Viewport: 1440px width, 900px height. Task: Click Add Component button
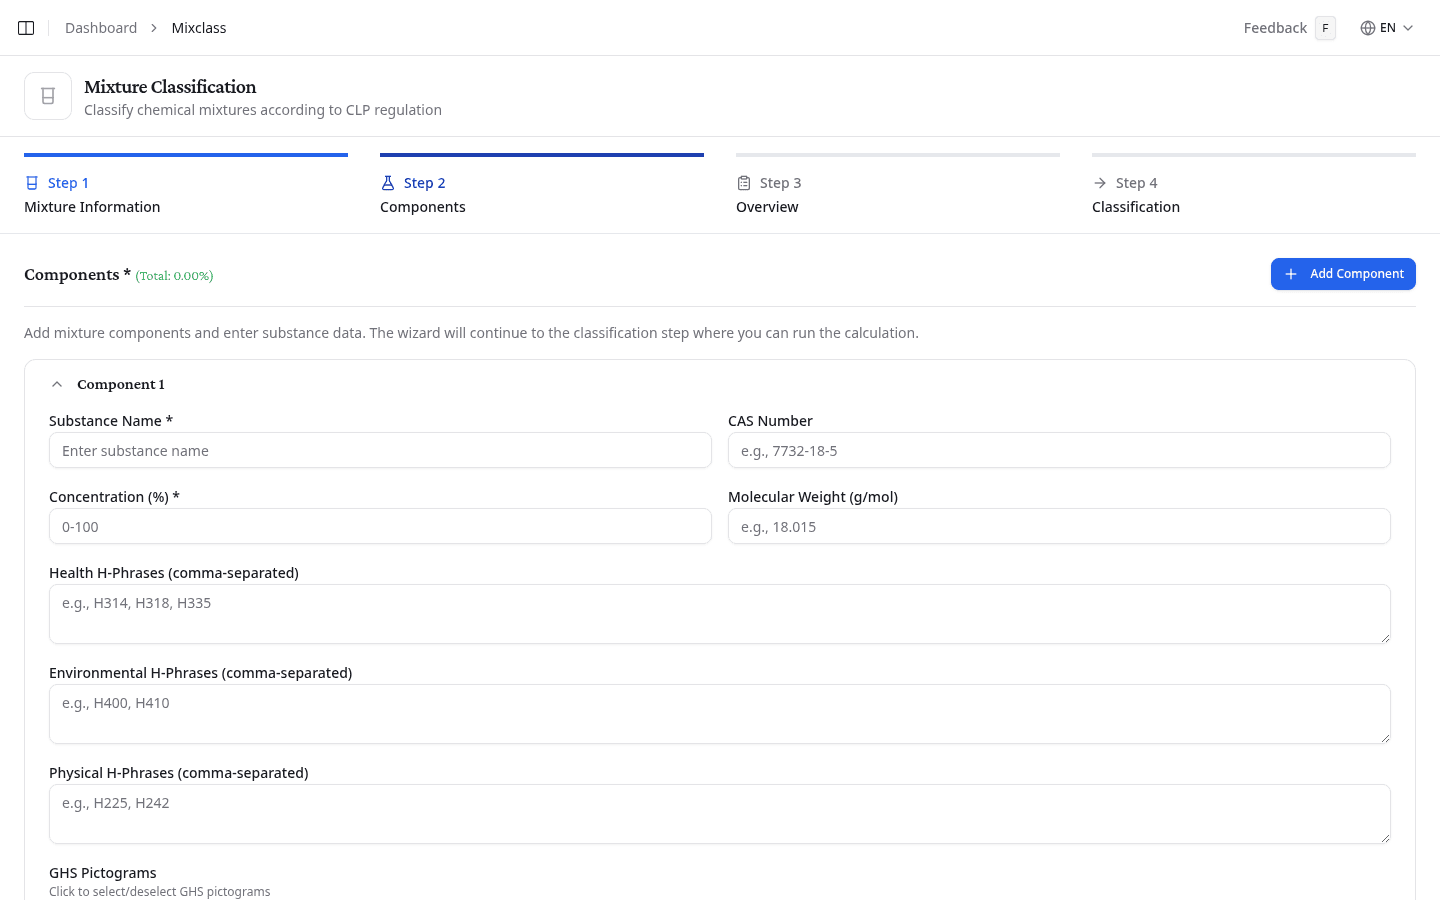[1342, 274]
